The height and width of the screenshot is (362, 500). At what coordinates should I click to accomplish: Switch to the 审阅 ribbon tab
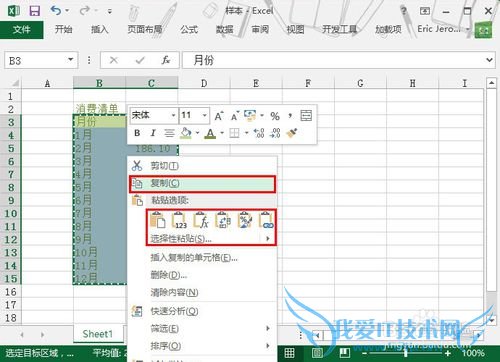coord(260,30)
